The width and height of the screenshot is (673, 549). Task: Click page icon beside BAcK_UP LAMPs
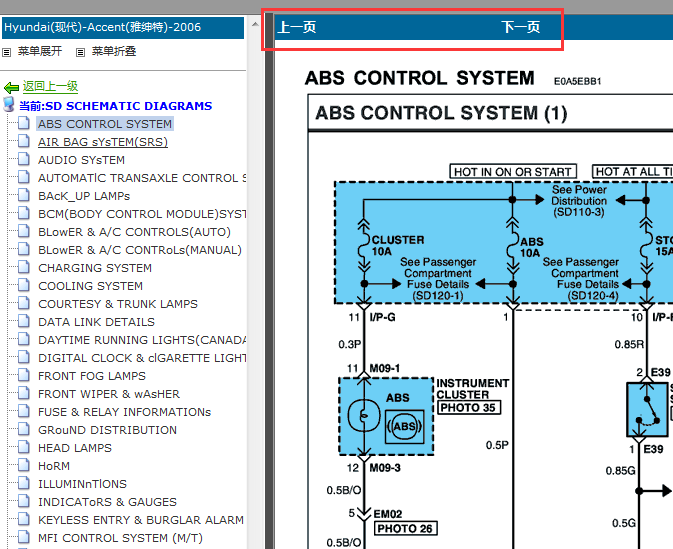[x=24, y=195]
